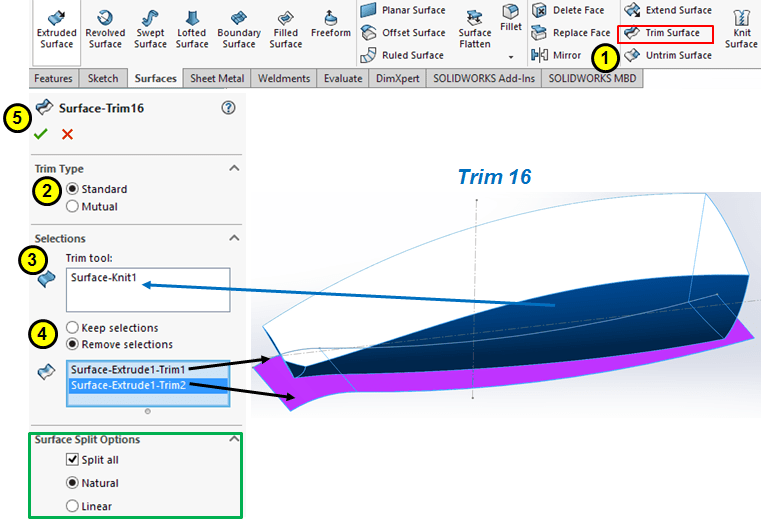Select the Mutual trim type

point(72,207)
